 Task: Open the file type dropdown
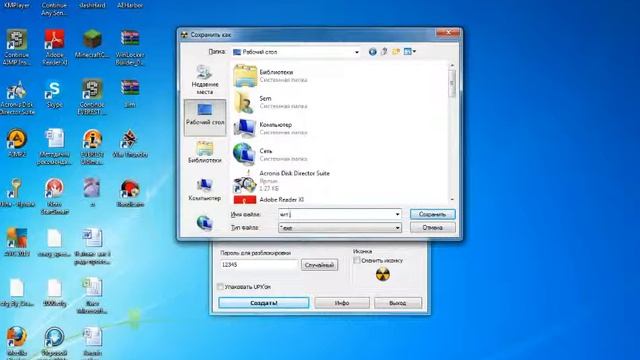coord(340,228)
